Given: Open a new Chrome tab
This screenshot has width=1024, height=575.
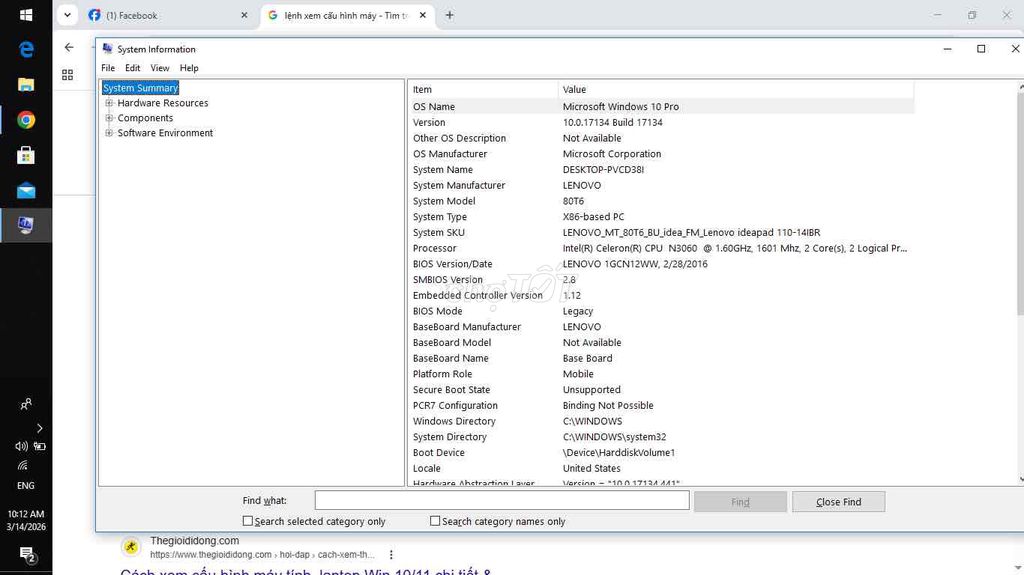Looking at the screenshot, I should click(449, 15).
